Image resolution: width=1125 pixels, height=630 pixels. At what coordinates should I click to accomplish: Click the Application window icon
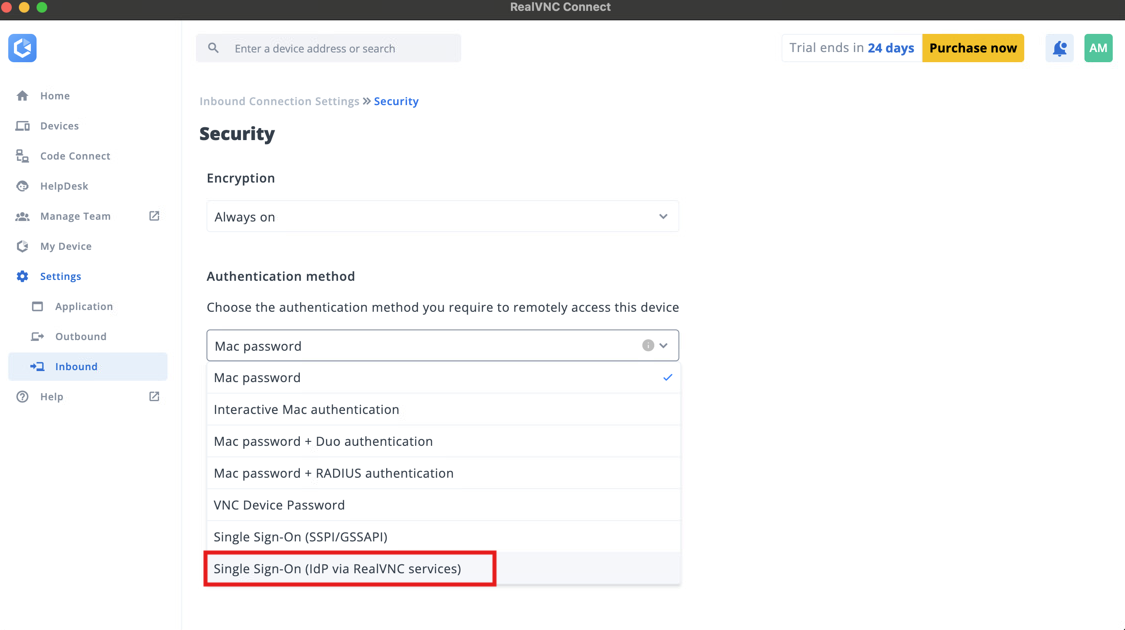37,306
